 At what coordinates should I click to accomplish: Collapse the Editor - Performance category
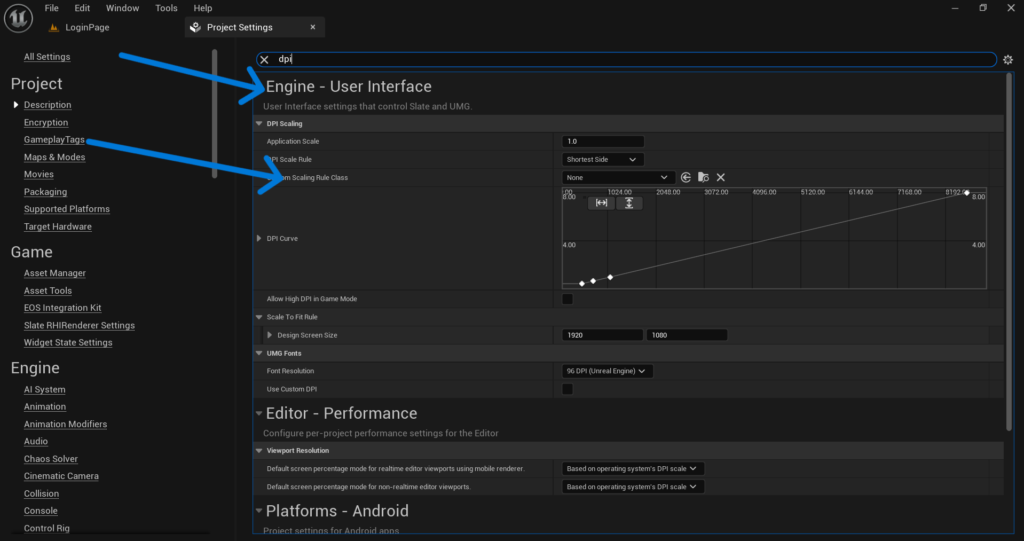click(259, 413)
